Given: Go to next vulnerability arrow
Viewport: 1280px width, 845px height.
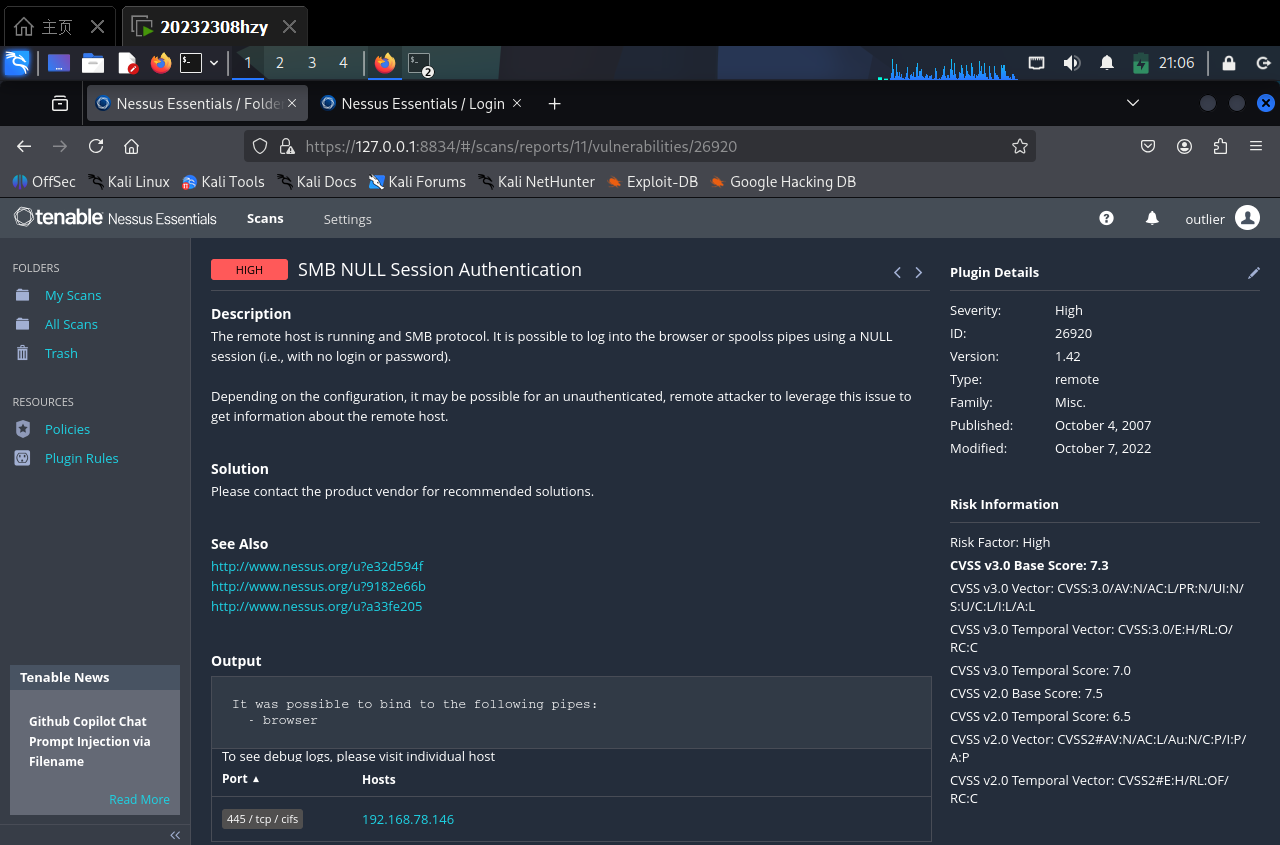Looking at the screenshot, I should click(919, 273).
